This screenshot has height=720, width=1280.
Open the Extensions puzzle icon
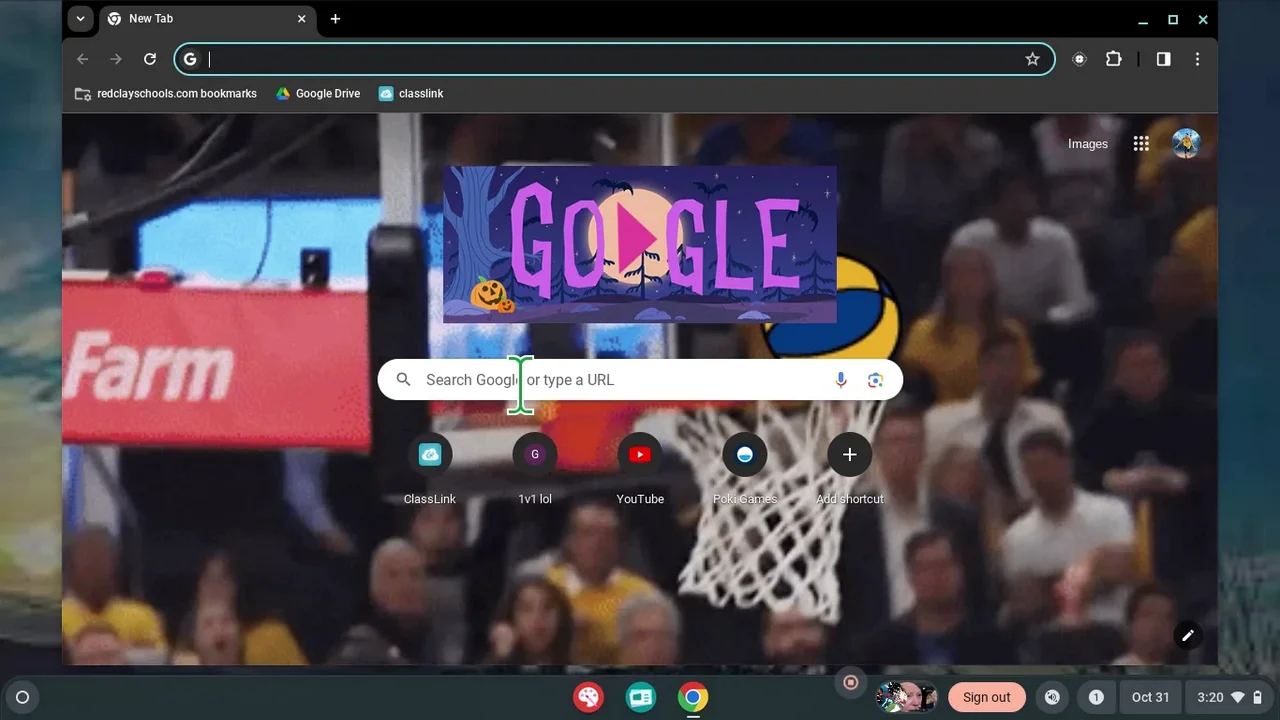point(1113,59)
